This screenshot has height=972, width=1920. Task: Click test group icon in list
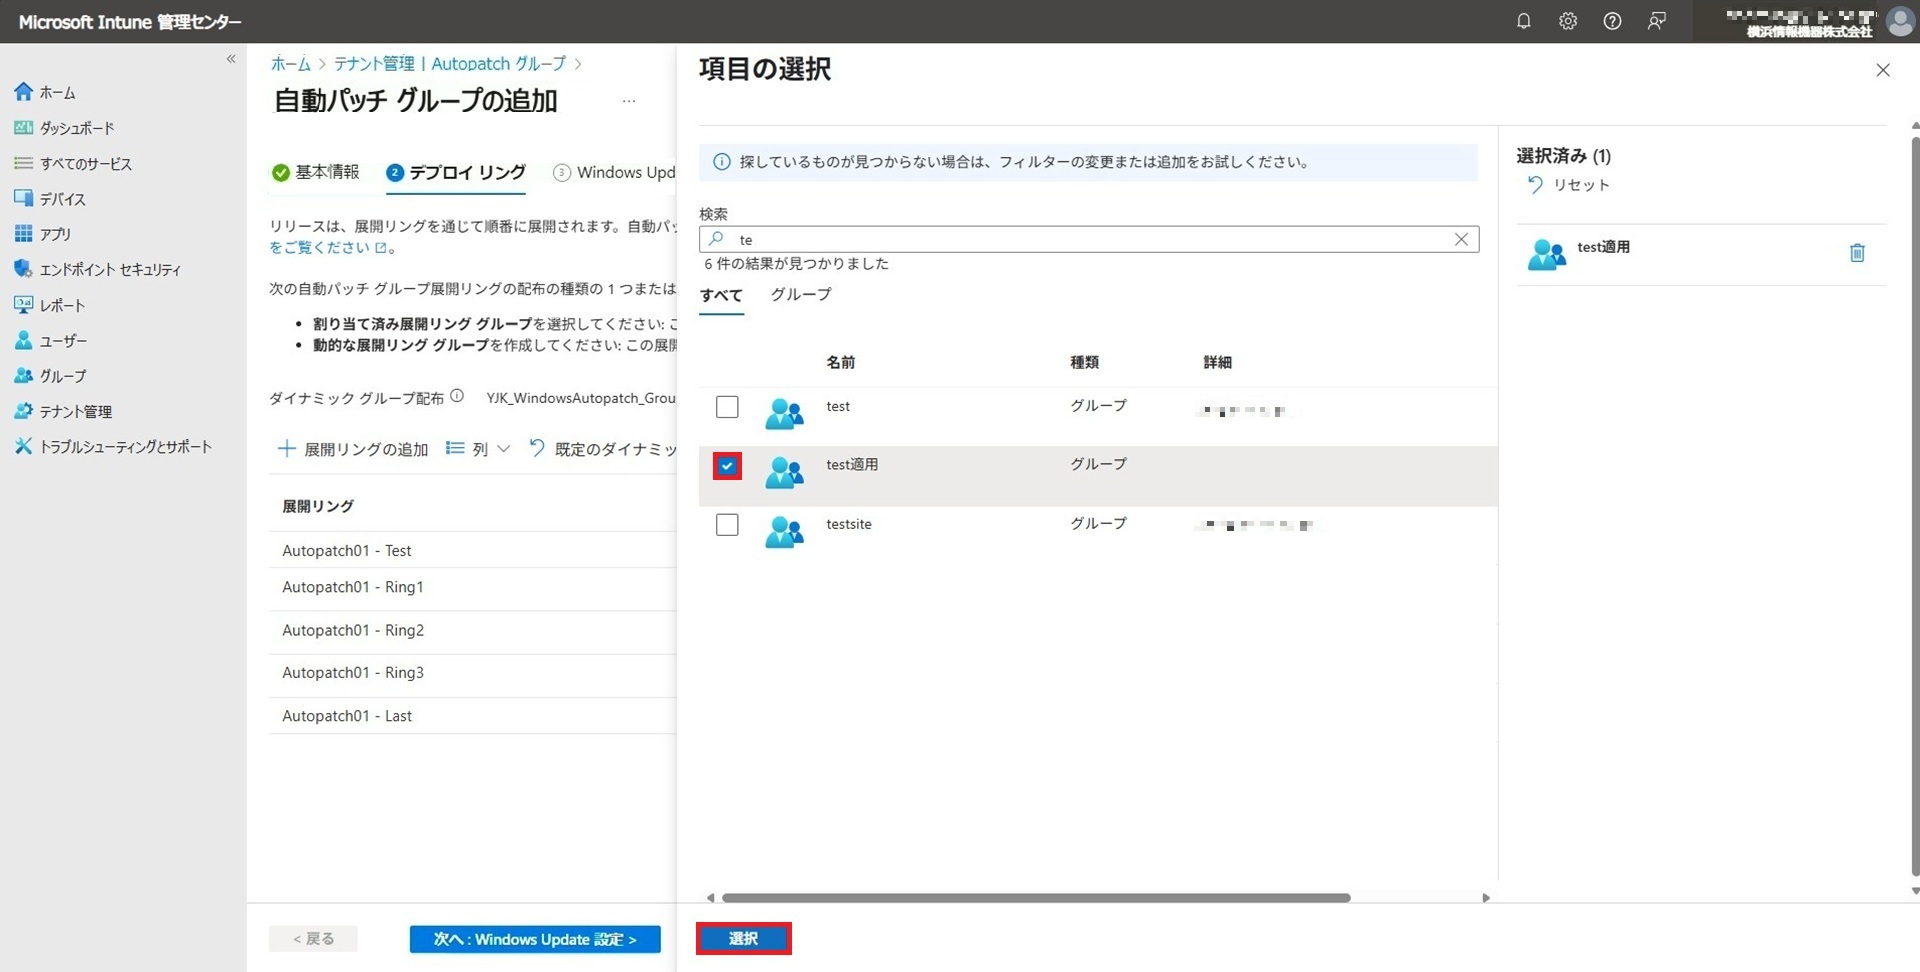pos(784,413)
